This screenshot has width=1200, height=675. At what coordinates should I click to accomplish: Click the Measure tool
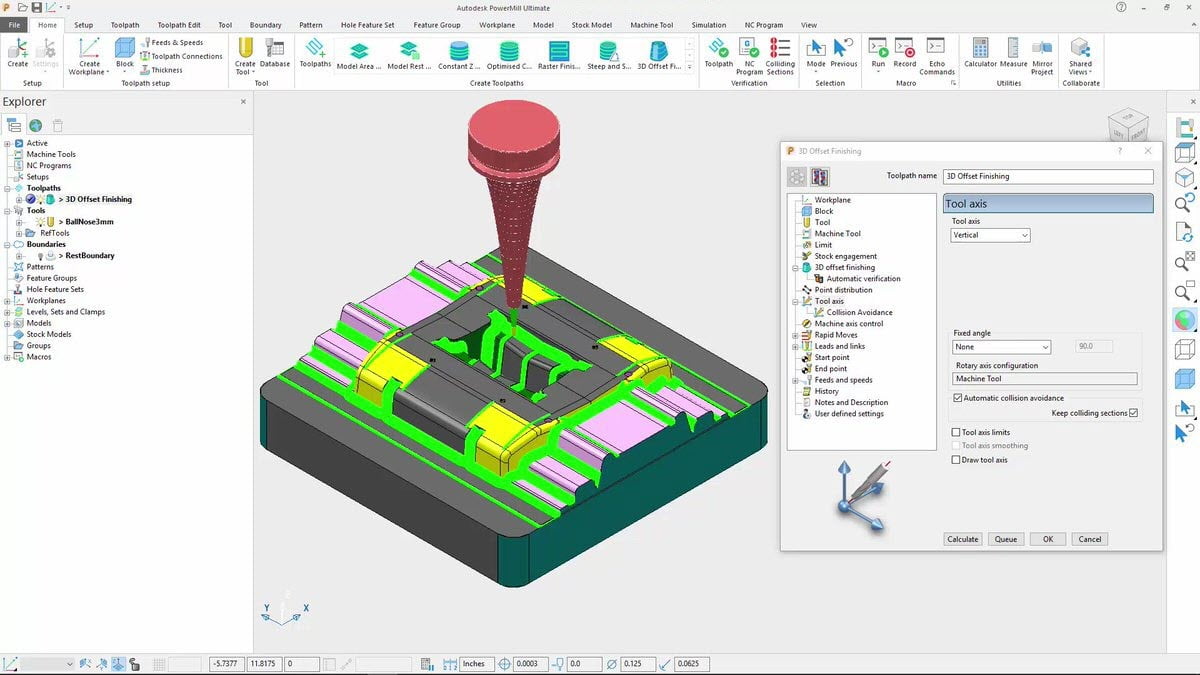[1013, 53]
